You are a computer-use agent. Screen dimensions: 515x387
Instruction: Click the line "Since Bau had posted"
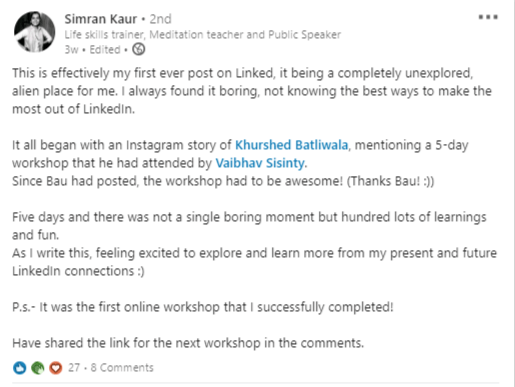pos(223,181)
